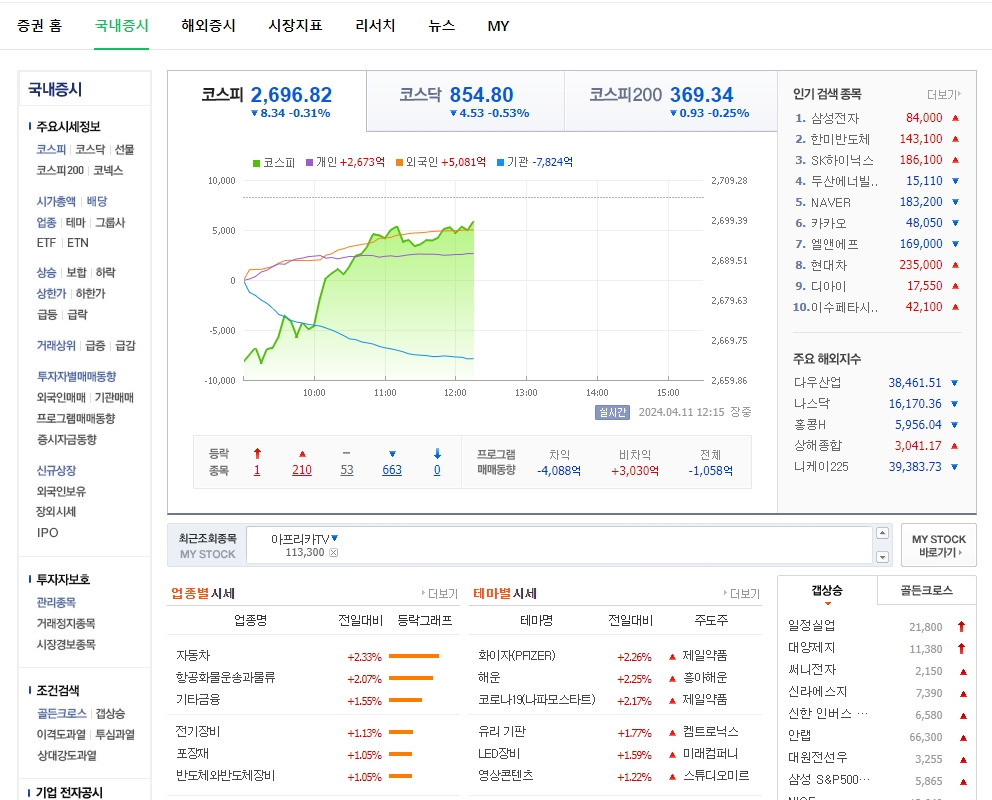
Task: Remove 아프리카TV from recent stocks
Action: pos(333,553)
